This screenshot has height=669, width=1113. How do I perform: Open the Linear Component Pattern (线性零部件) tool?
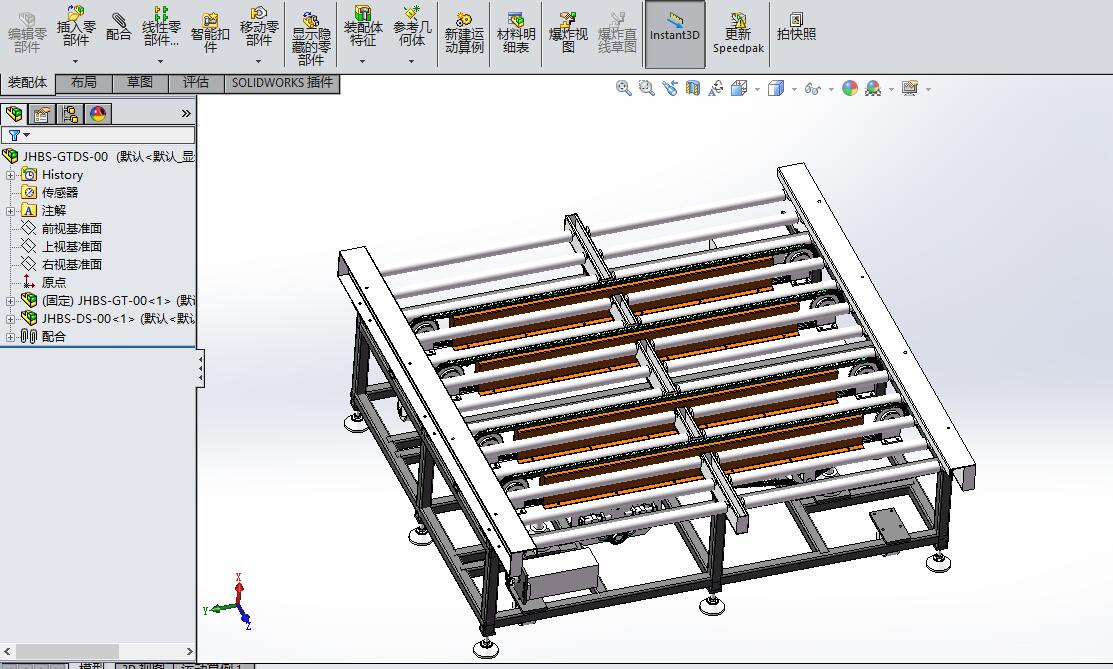161,27
